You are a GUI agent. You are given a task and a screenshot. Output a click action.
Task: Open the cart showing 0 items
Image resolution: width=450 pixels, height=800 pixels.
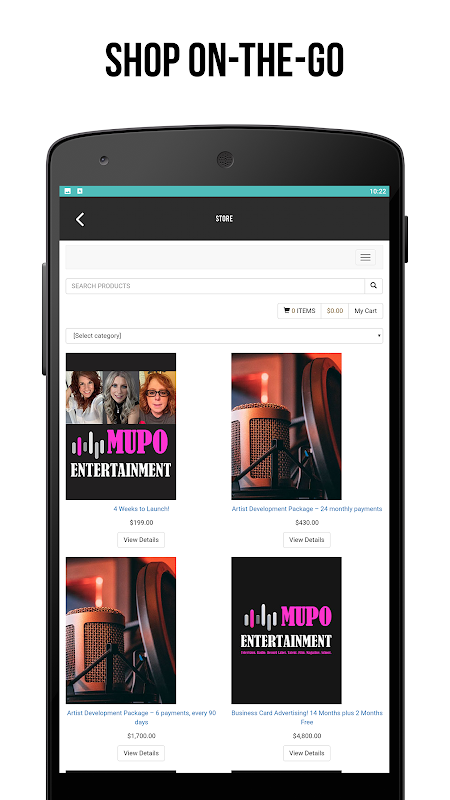click(299, 311)
